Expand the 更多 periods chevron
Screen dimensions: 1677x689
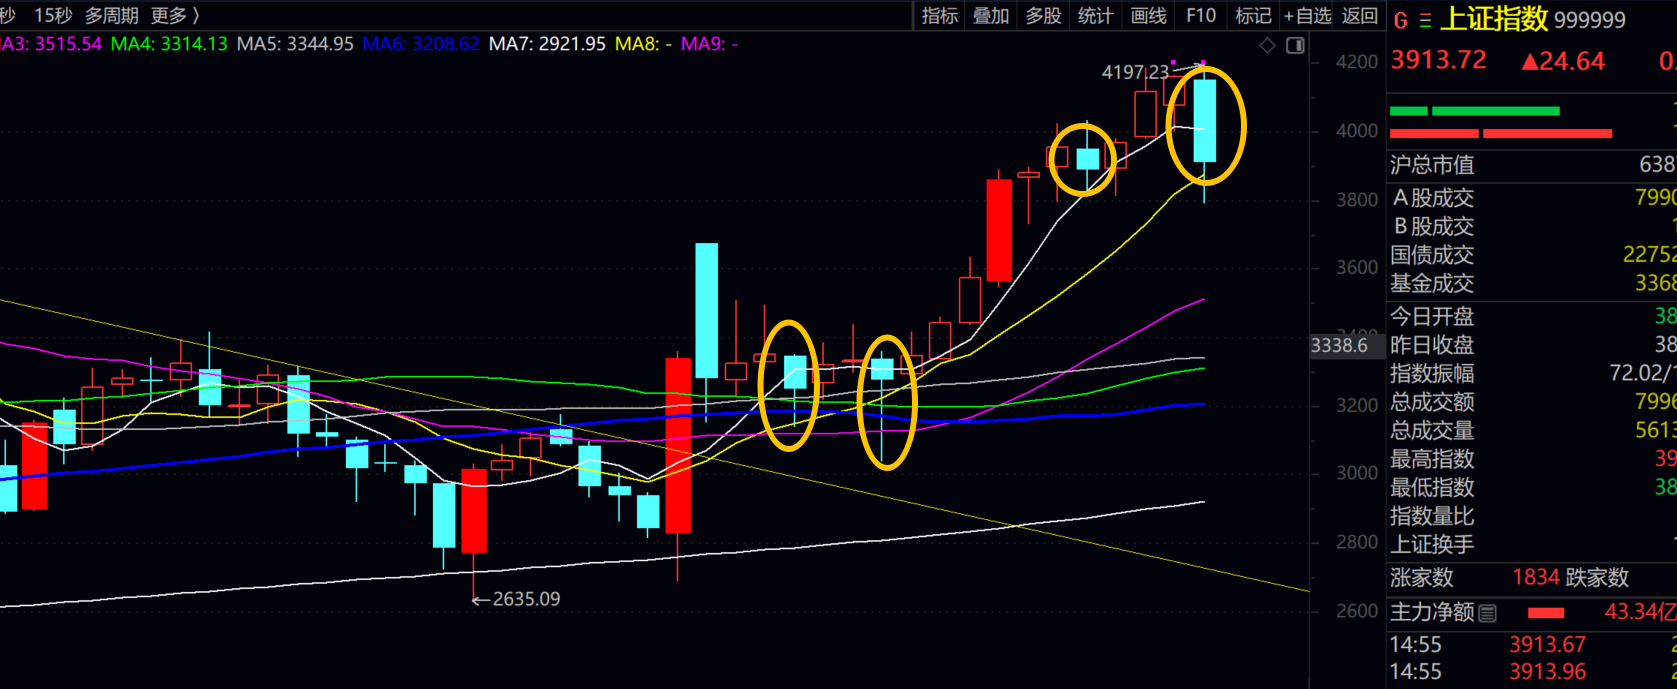[195, 15]
